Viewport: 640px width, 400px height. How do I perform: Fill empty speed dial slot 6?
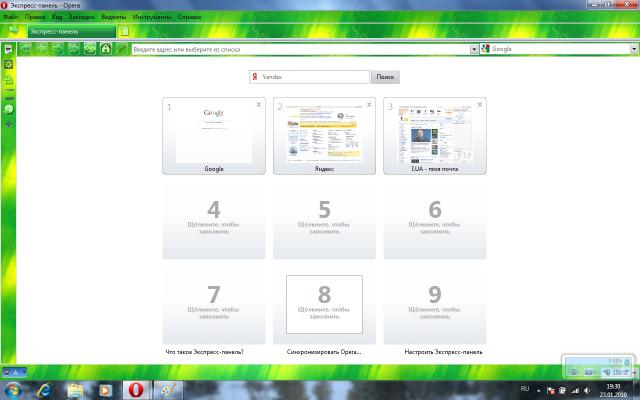coord(435,222)
